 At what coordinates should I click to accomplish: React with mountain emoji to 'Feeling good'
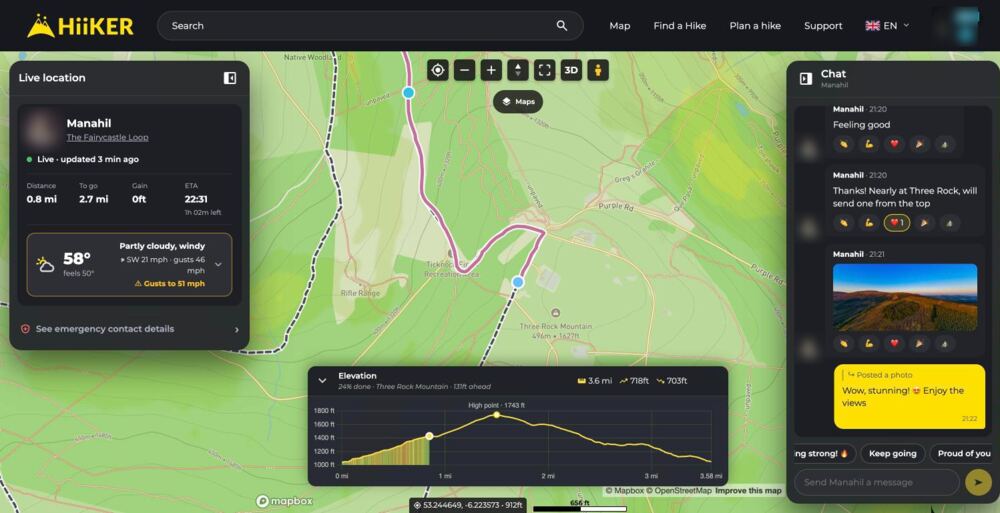(x=945, y=144)
